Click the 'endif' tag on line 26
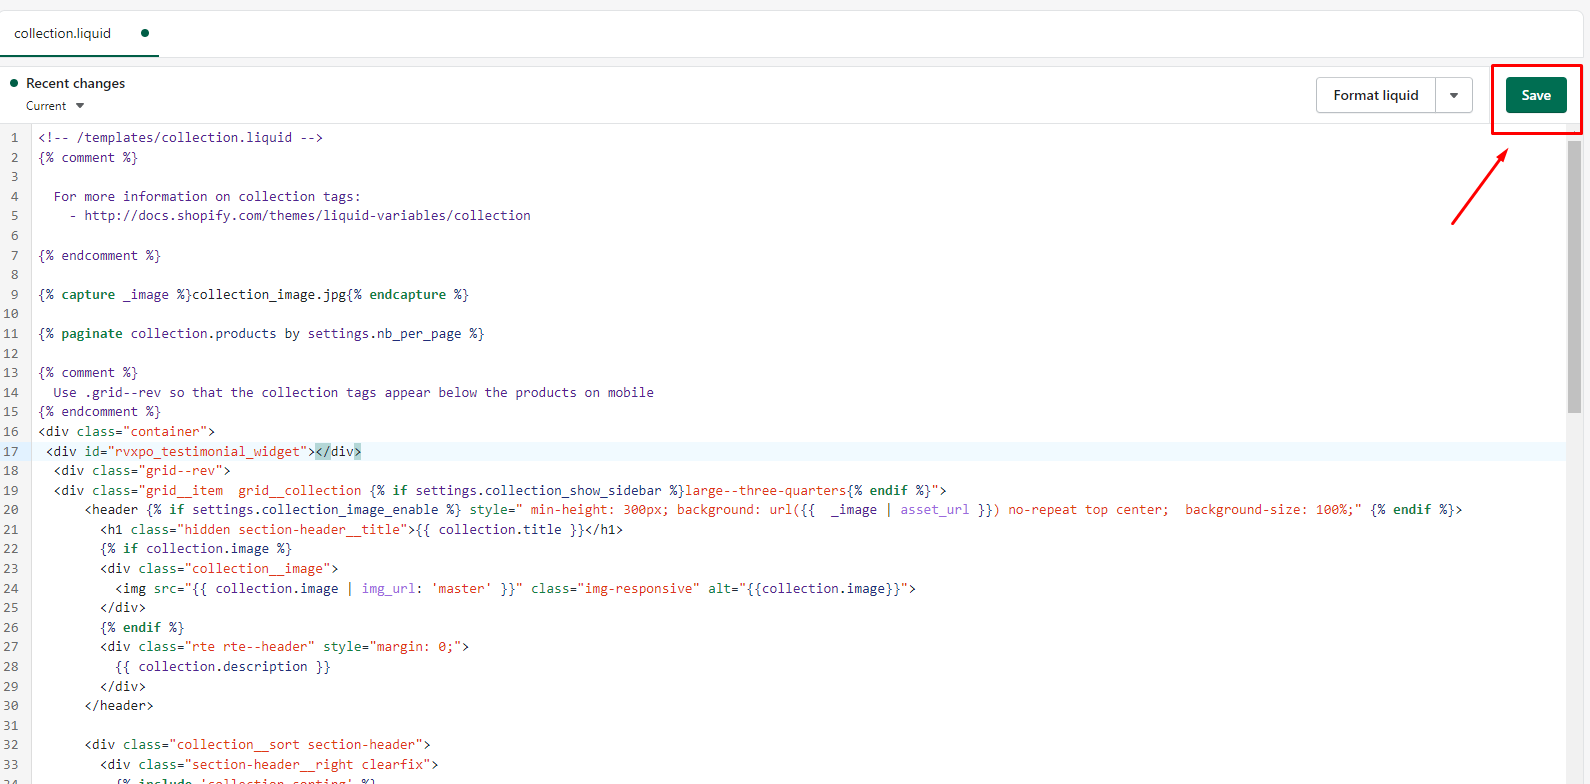The height and width of the screenshot is (784, 1590). click(142, 627)
